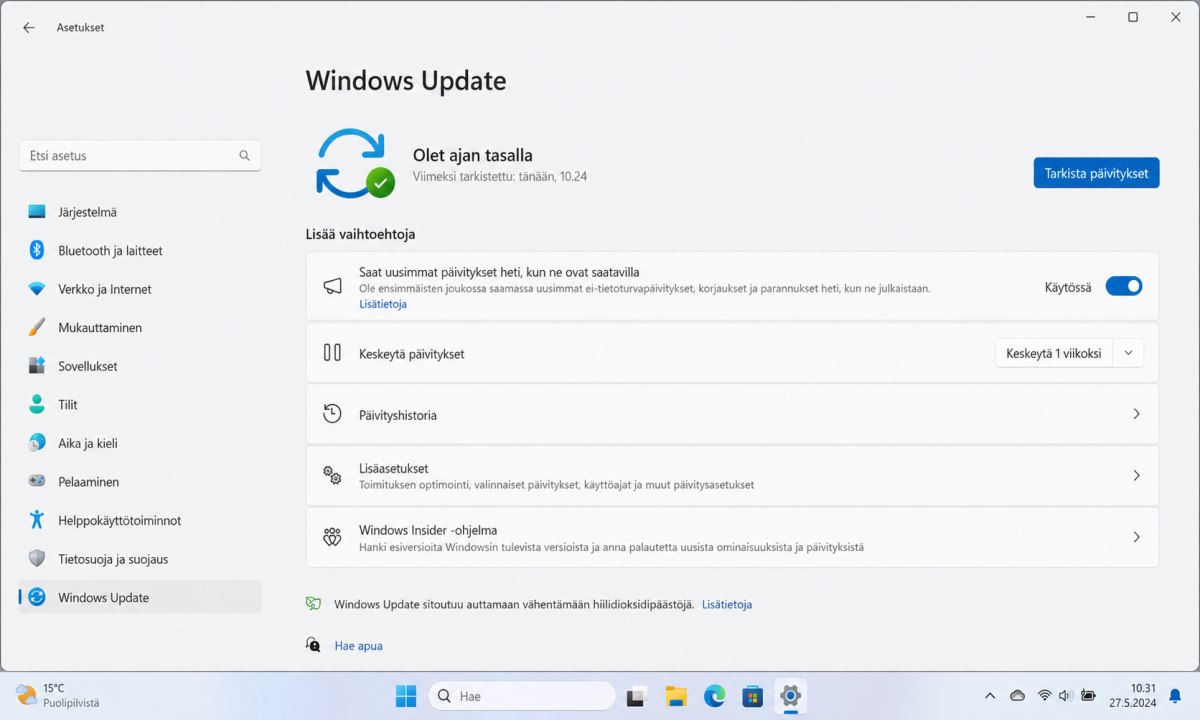
Task: Click the Sovellukset apps icon
Action: tap(37, 366)
